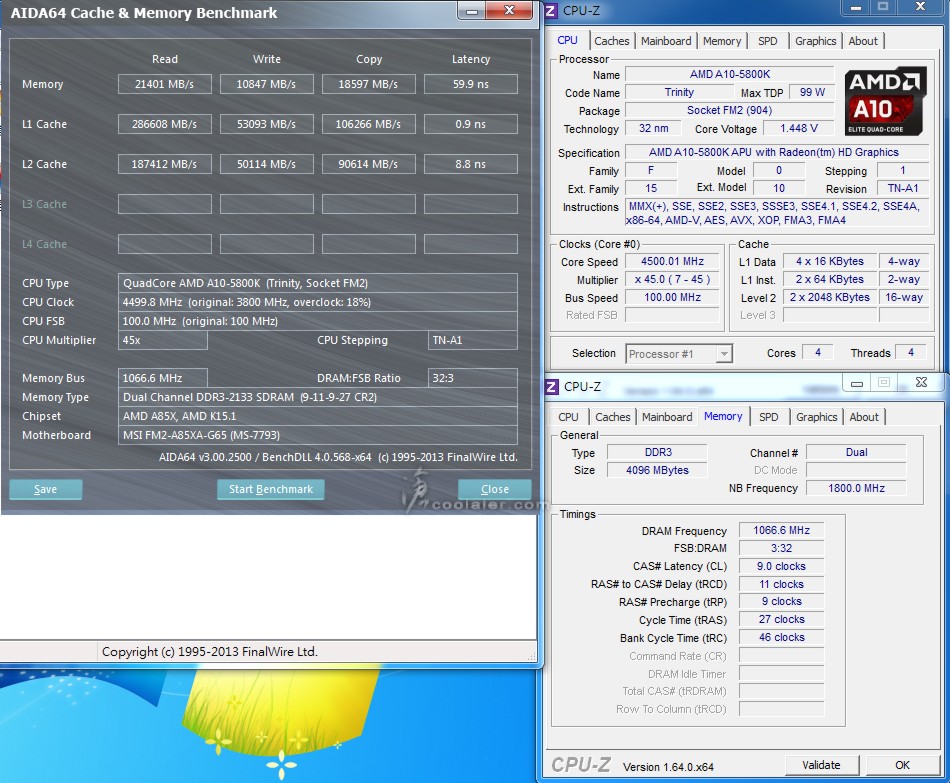The height and width of the screenshot is (783, 950).
Task: Select the active Memory tab in the lower CPU-Z window
Action: [x=723, y=416]
